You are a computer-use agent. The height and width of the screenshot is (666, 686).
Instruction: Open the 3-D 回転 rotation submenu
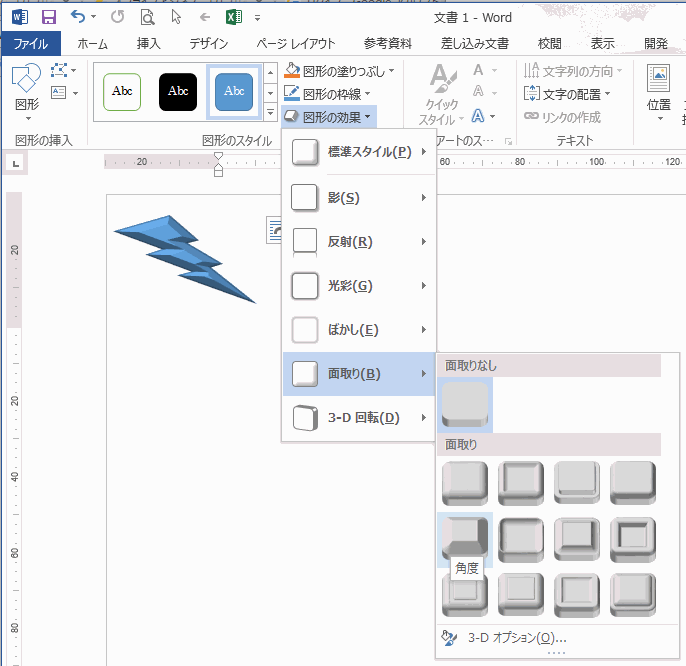point(359,418)
